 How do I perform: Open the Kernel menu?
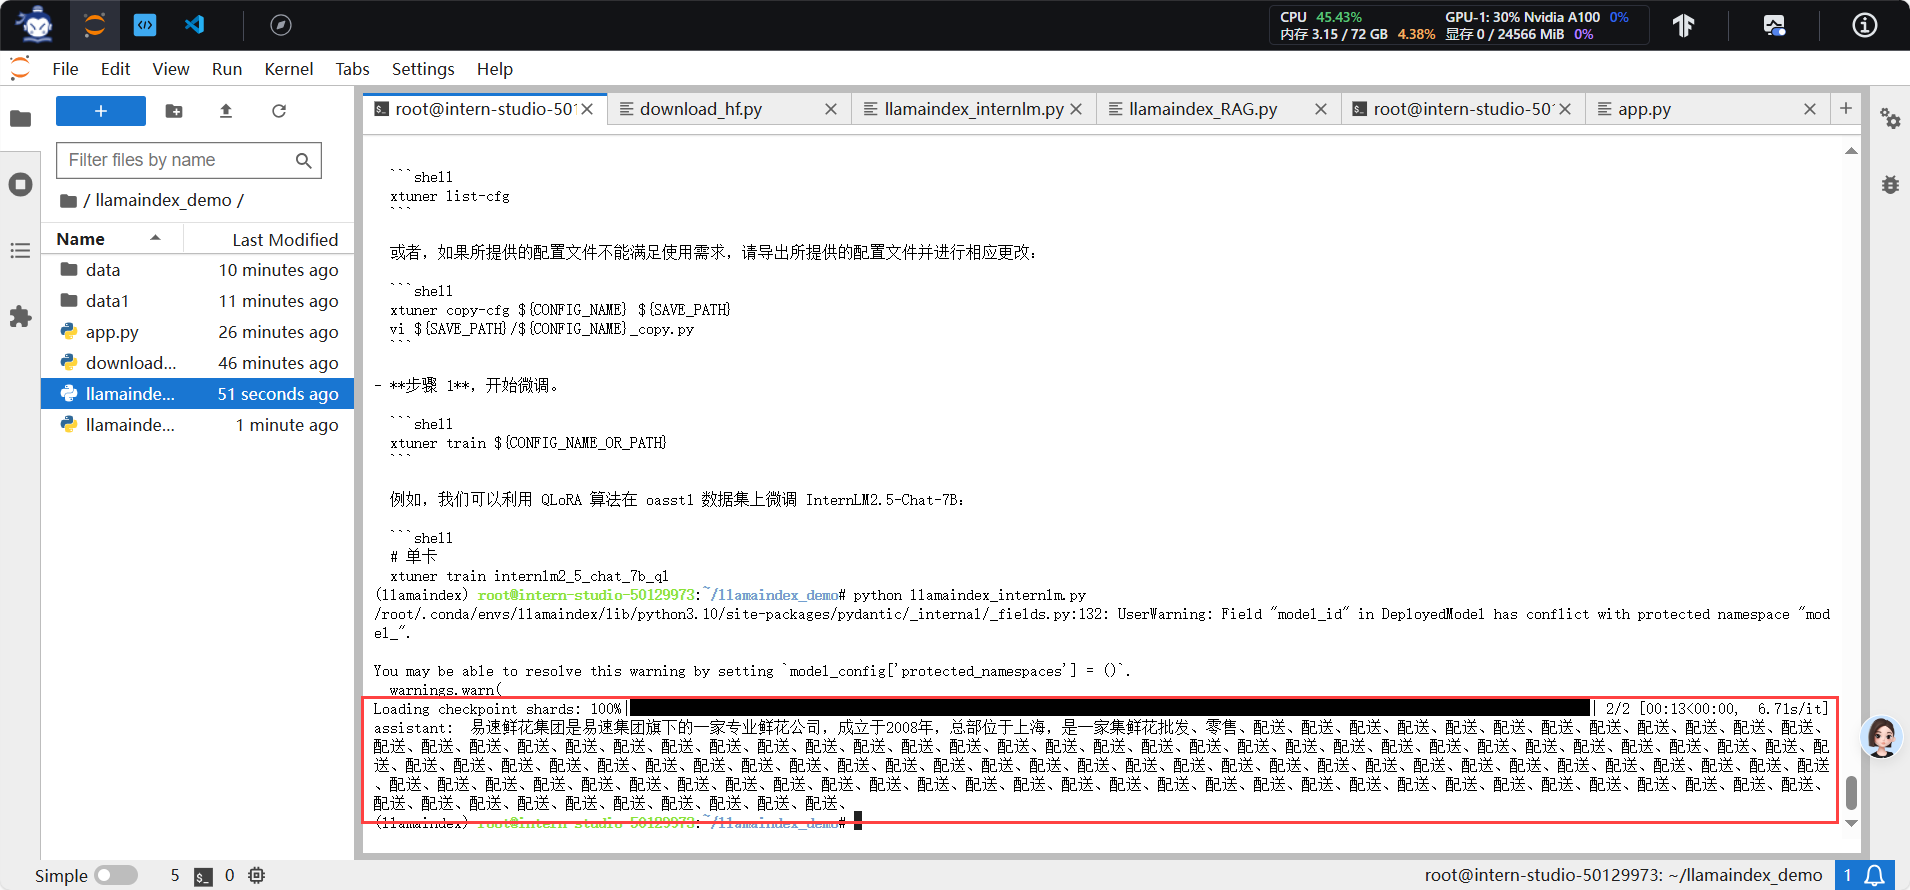coord(289,69)
